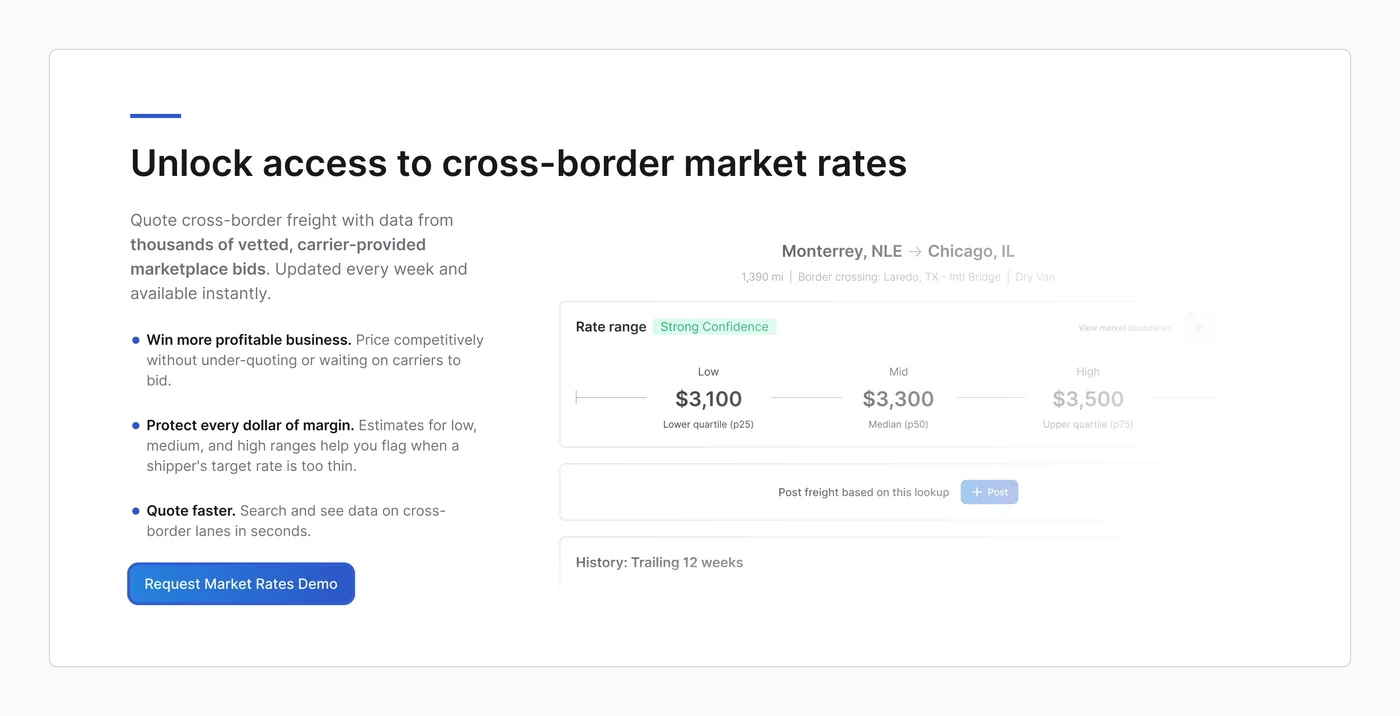Viewport: 1400px width, 716px height.
Task: Select the High rate value $3,500
Action: 1088,399
